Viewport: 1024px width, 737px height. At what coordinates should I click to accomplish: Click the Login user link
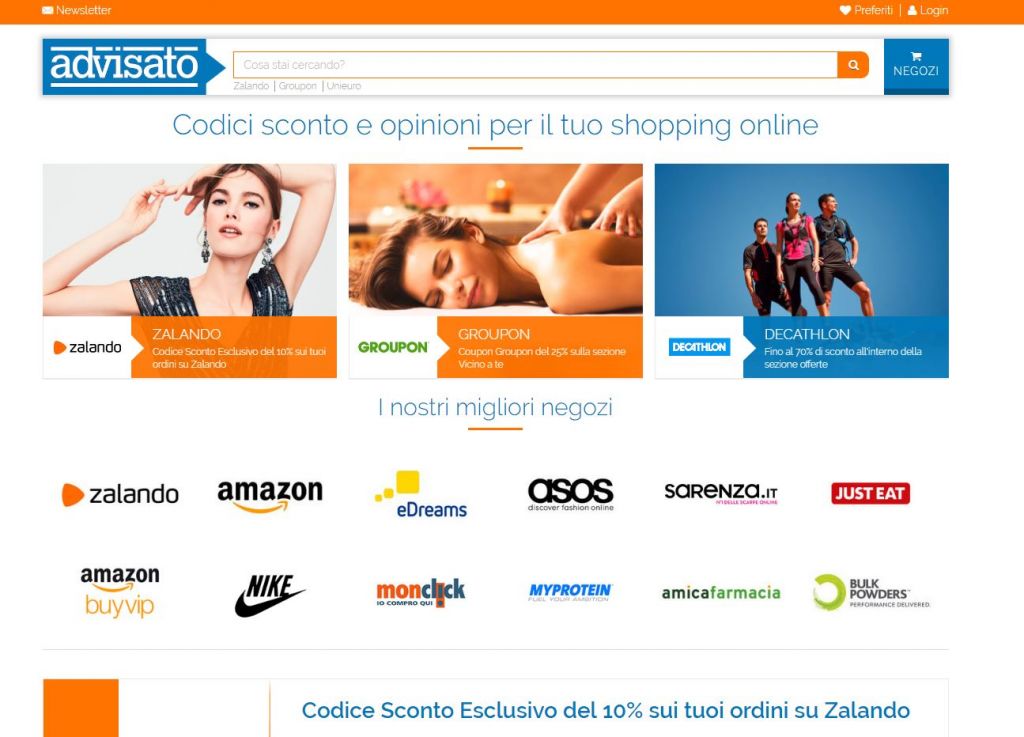[927, 10]
